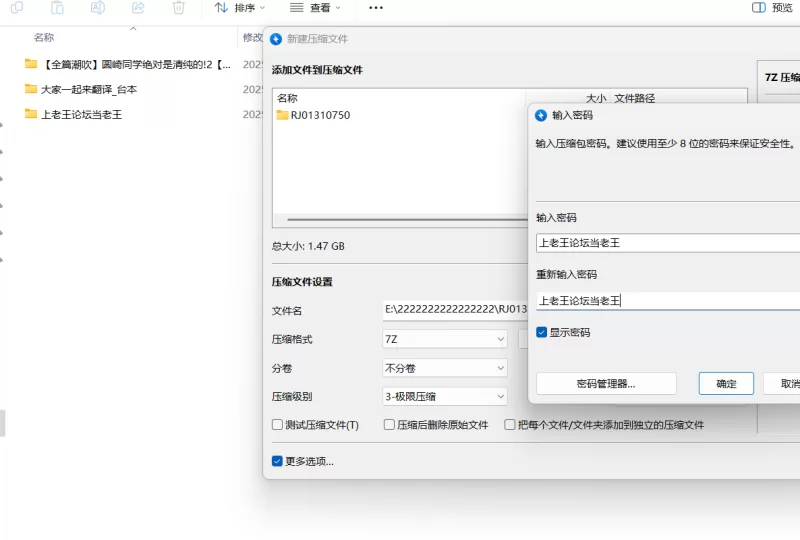Viewport: 800px width, 540px height.
Task: Open 密码管理器... button
Action: click(606, 384)
